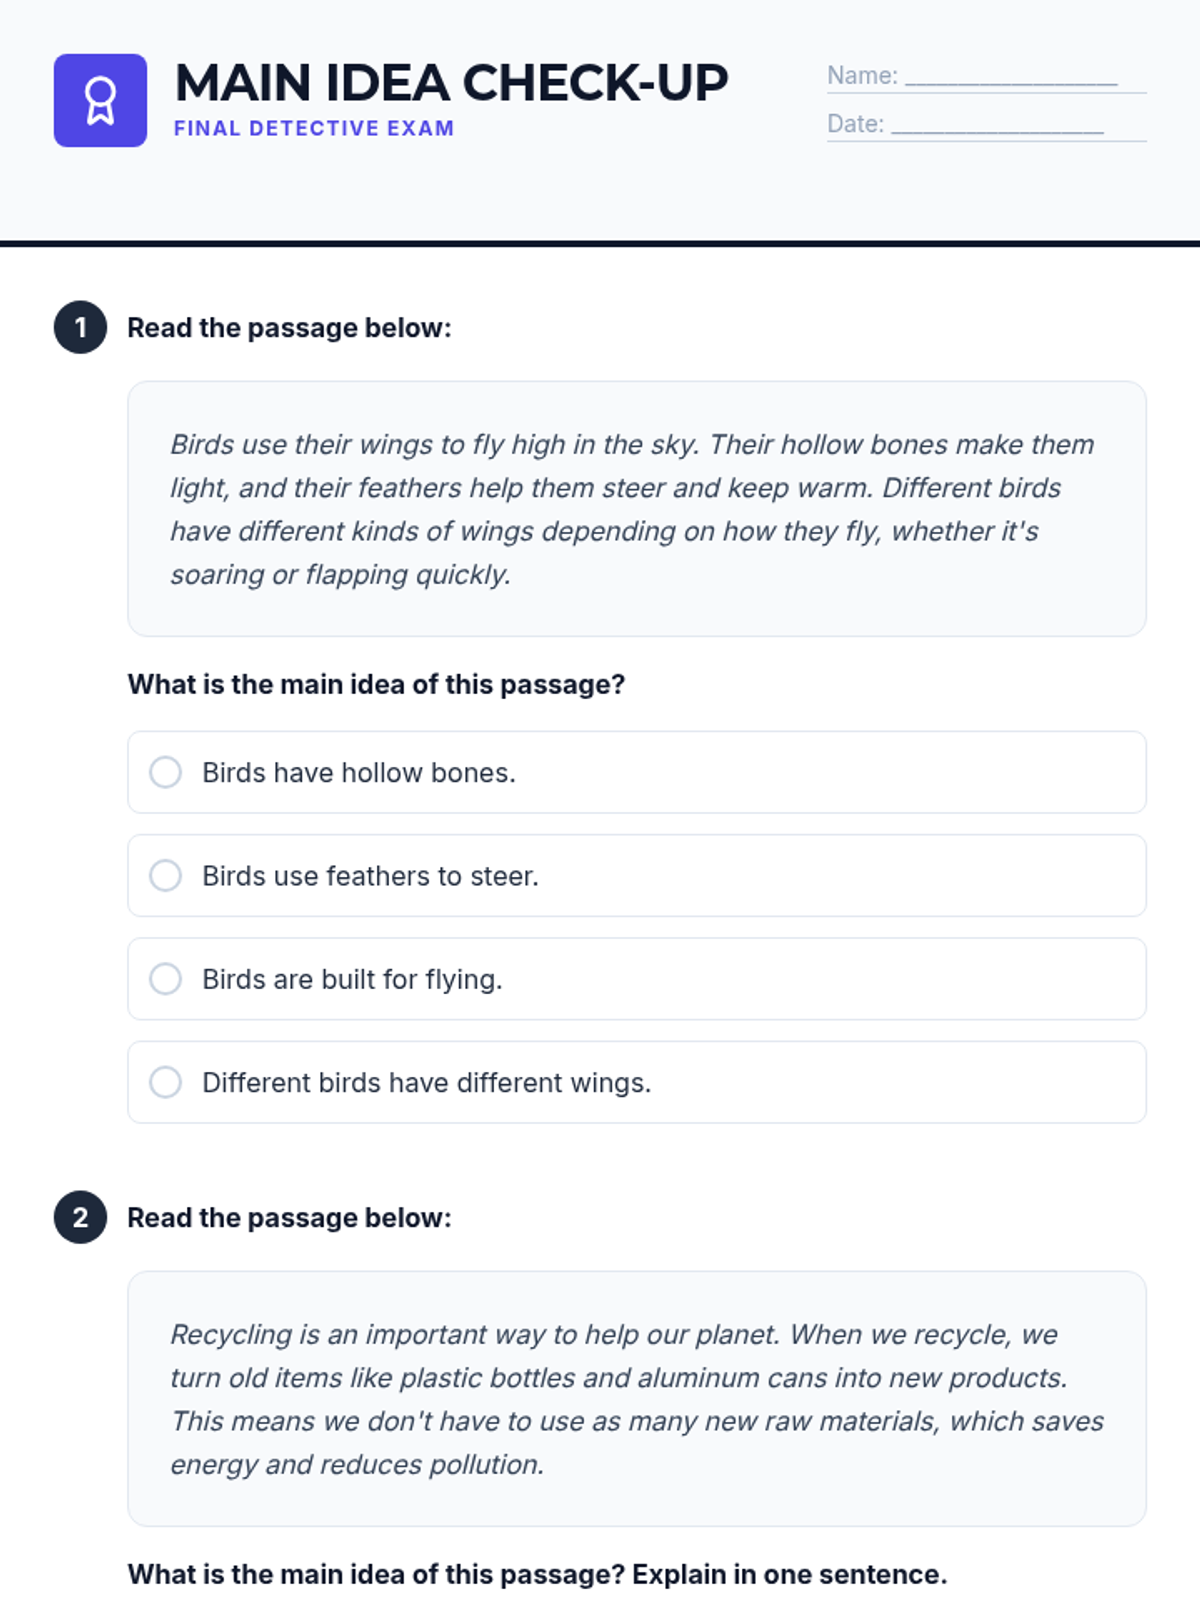Image resolution: width=1200 pixels, height=1600 pixels.
Task: Click the main idea question above the options
Action: [x=376, y=684]
